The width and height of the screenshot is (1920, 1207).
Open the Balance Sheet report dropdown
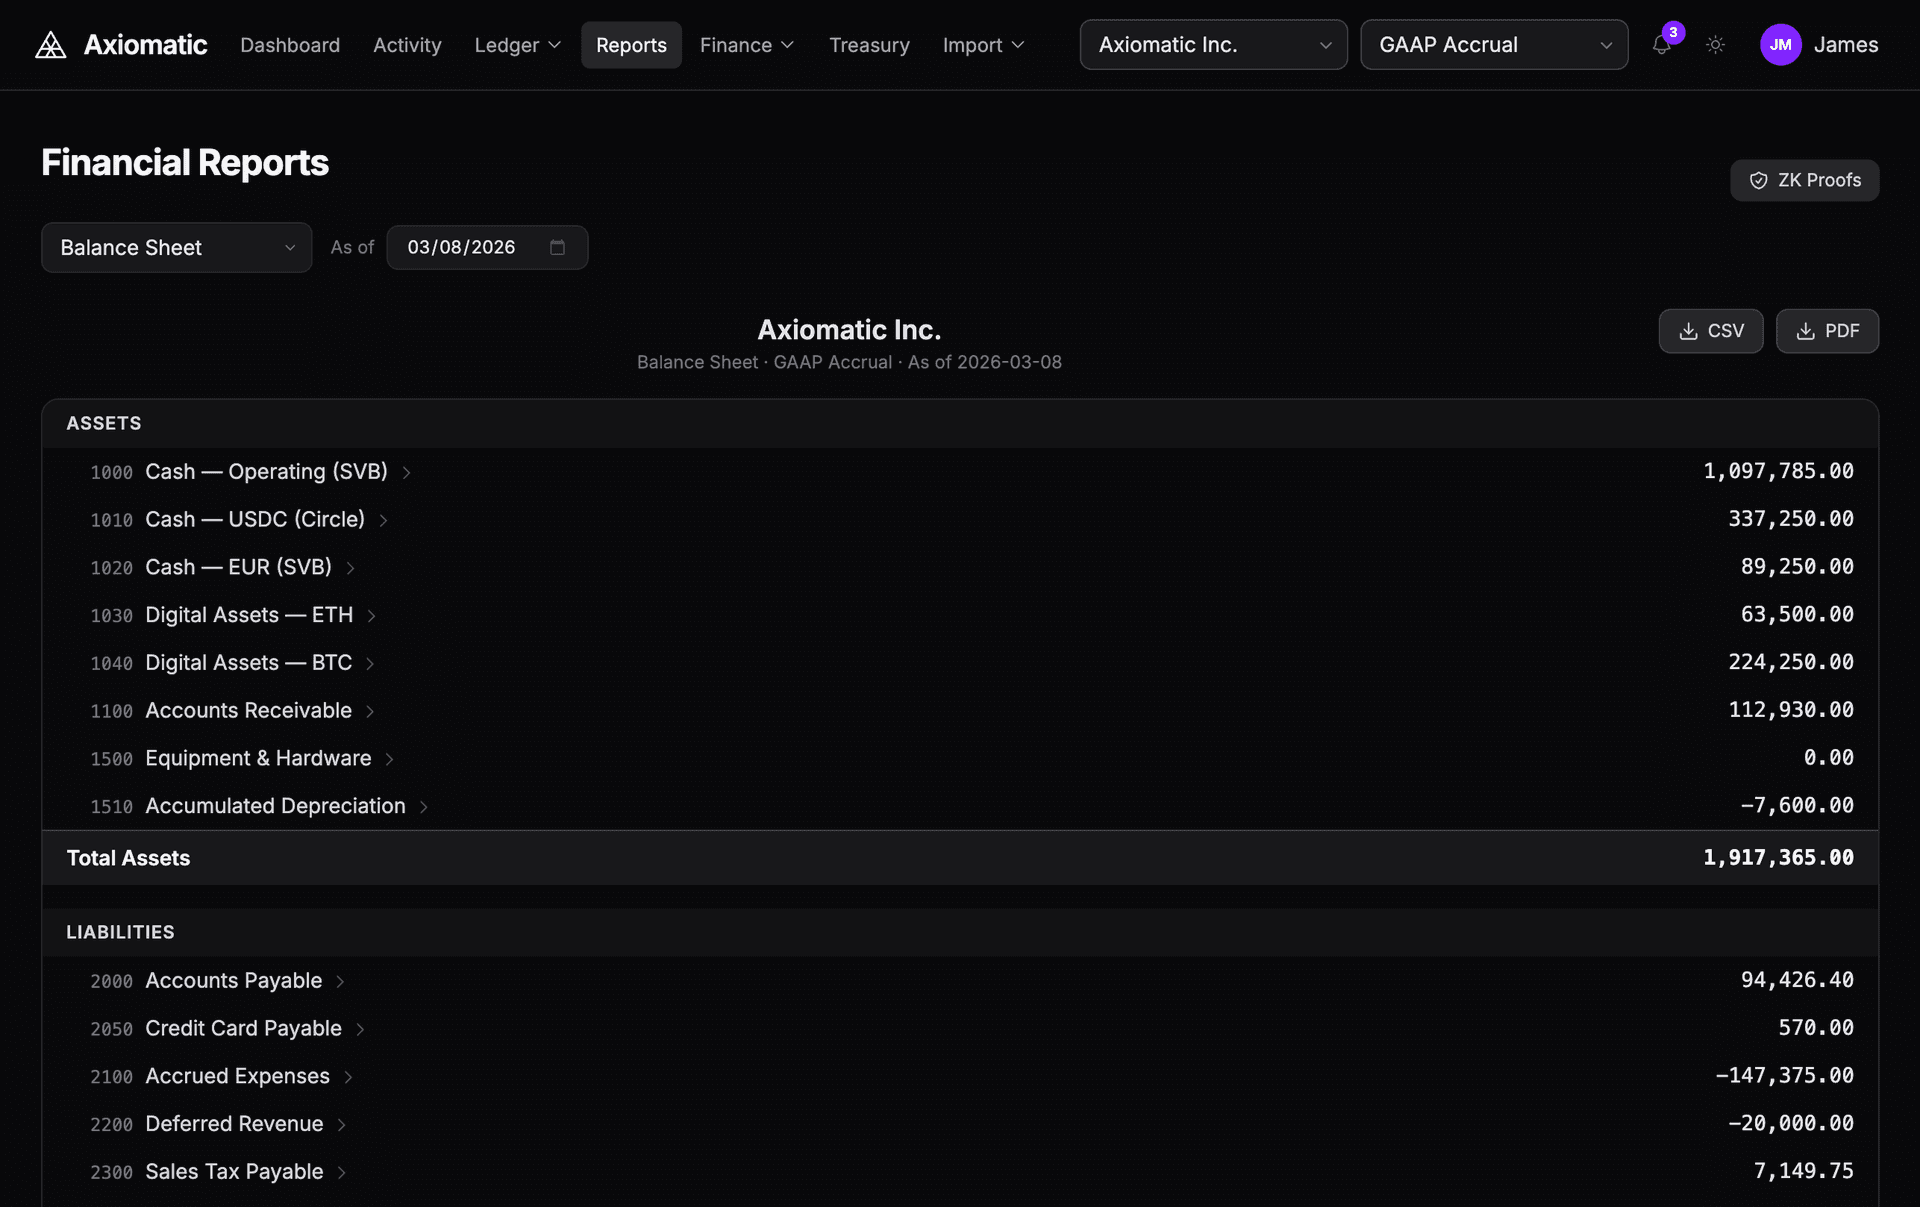click(176, 247)
